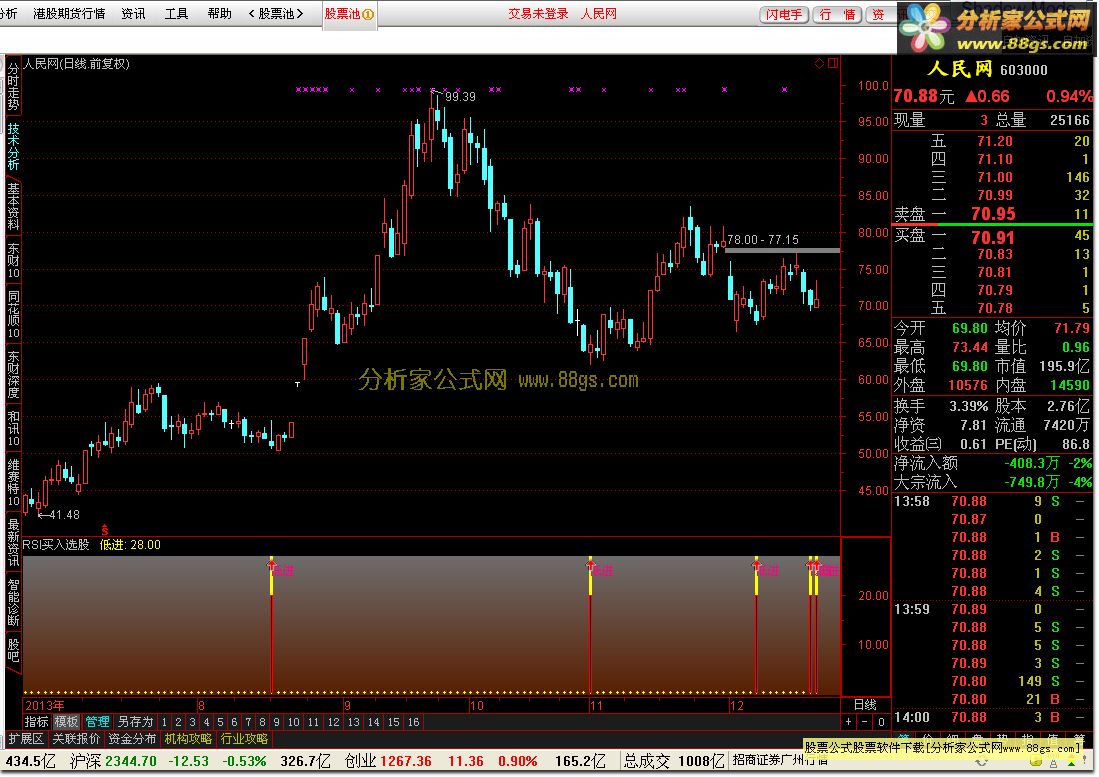Select template number 16
Viewport: 1099px width, 777px height.
pyautogui.click(x=414, y=722)
